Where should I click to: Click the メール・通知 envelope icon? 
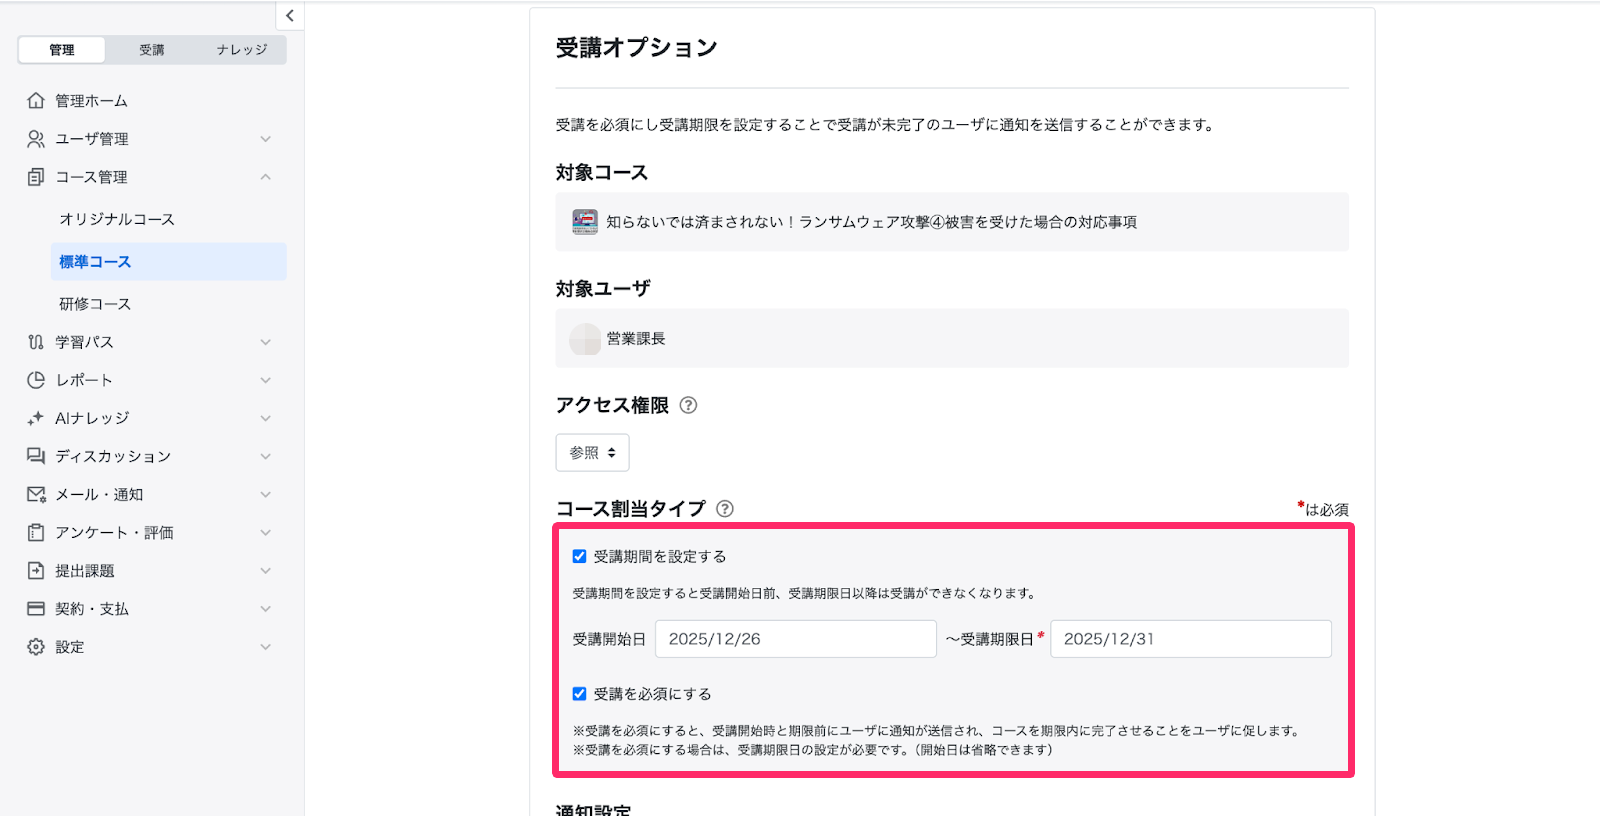click(x=36, y=494)
